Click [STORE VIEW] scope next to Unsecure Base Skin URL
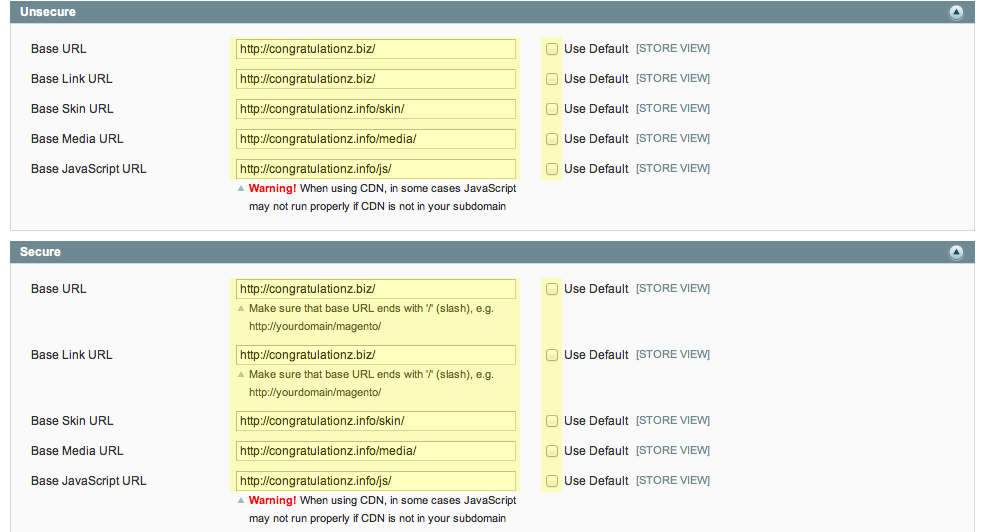This screenshot has width=985, height=532. click(x=673, y=109)
